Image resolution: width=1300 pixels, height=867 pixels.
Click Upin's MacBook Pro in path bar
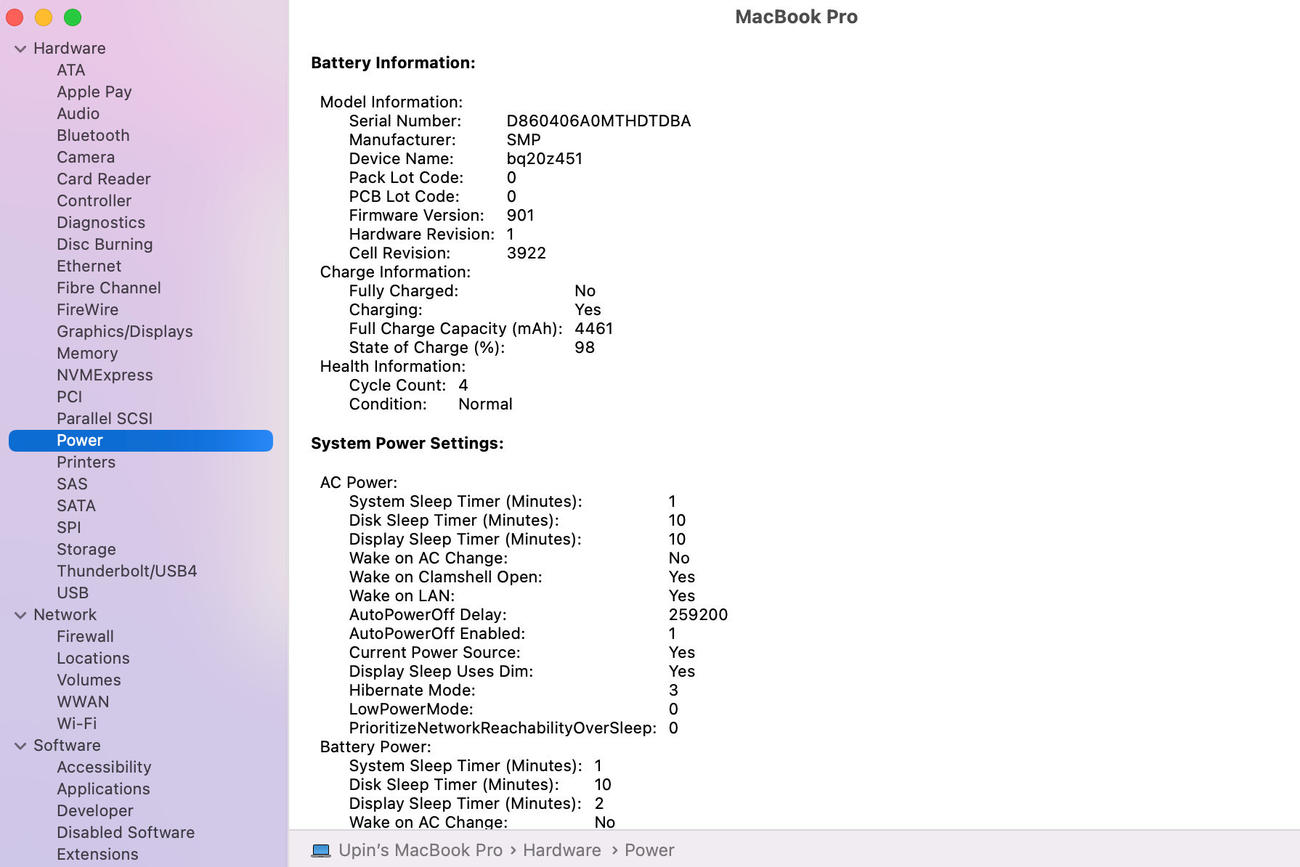[x=420, y=850]
